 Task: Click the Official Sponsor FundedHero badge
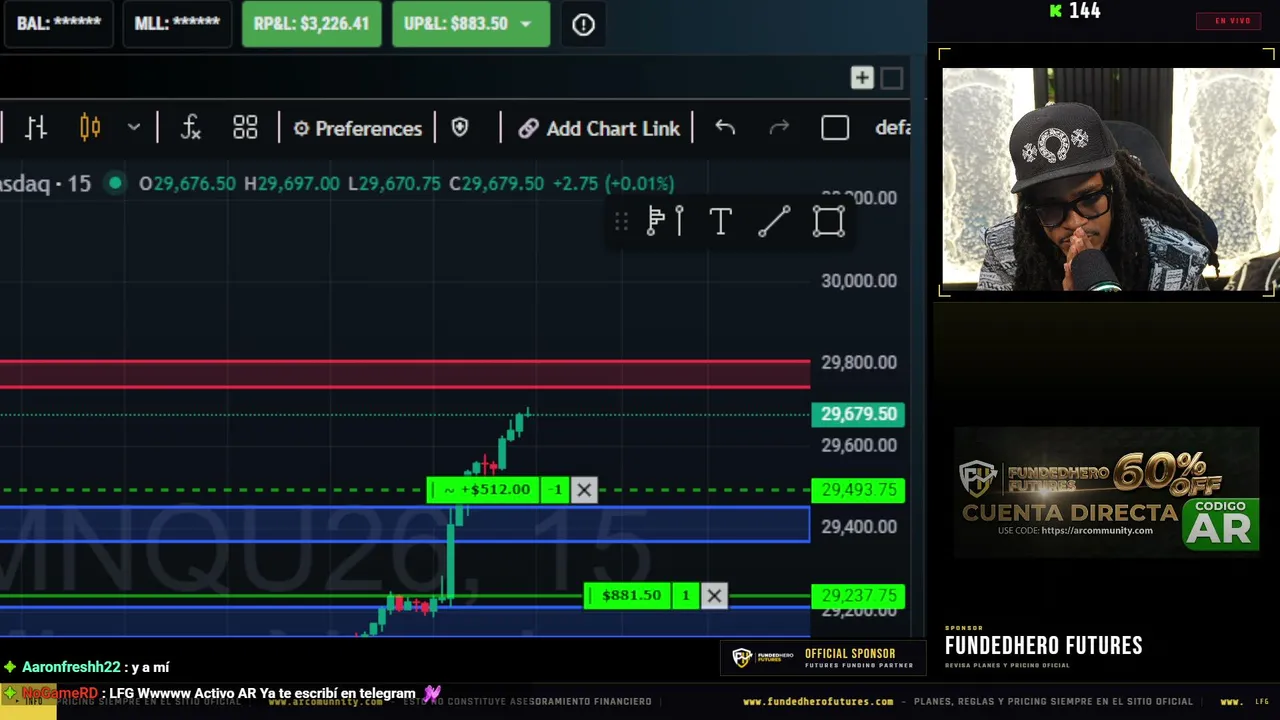click(x=823, y=657)
